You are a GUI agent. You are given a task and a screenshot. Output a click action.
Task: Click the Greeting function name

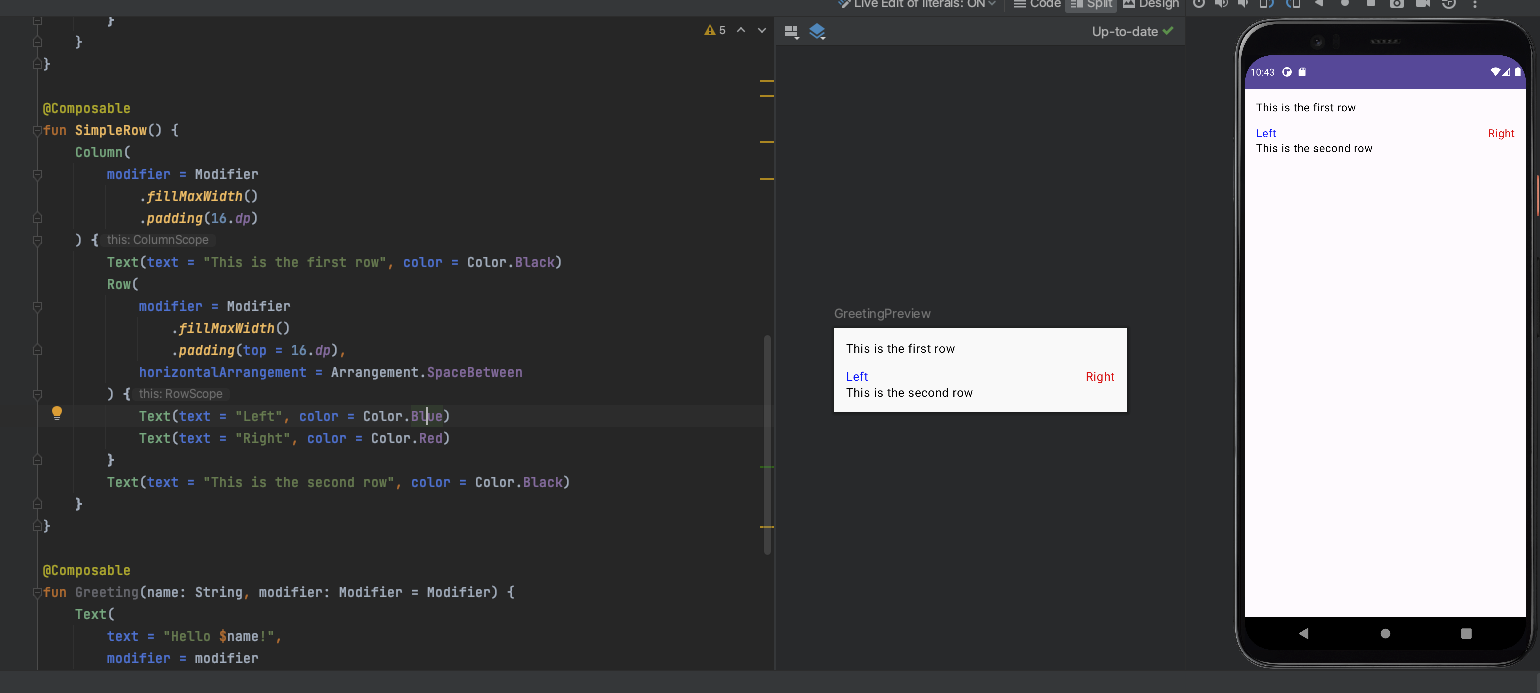(x=107, y=592)
